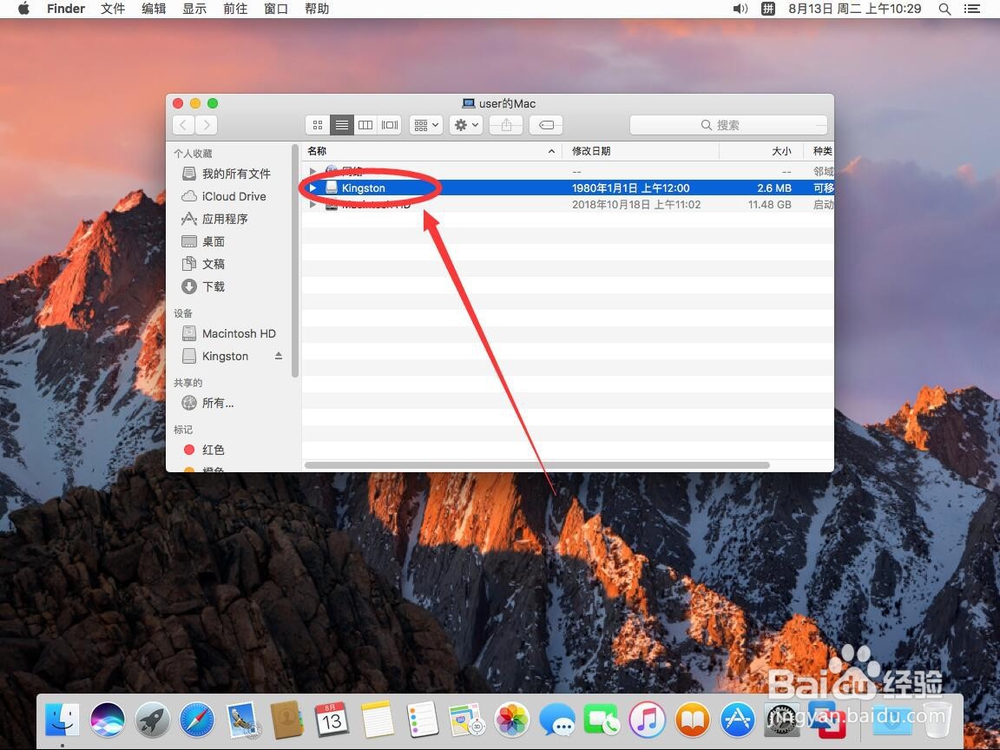Open Spotlight search in menu bar
The height and width of the screenshot is (750, 1000).
pos(945,9)
